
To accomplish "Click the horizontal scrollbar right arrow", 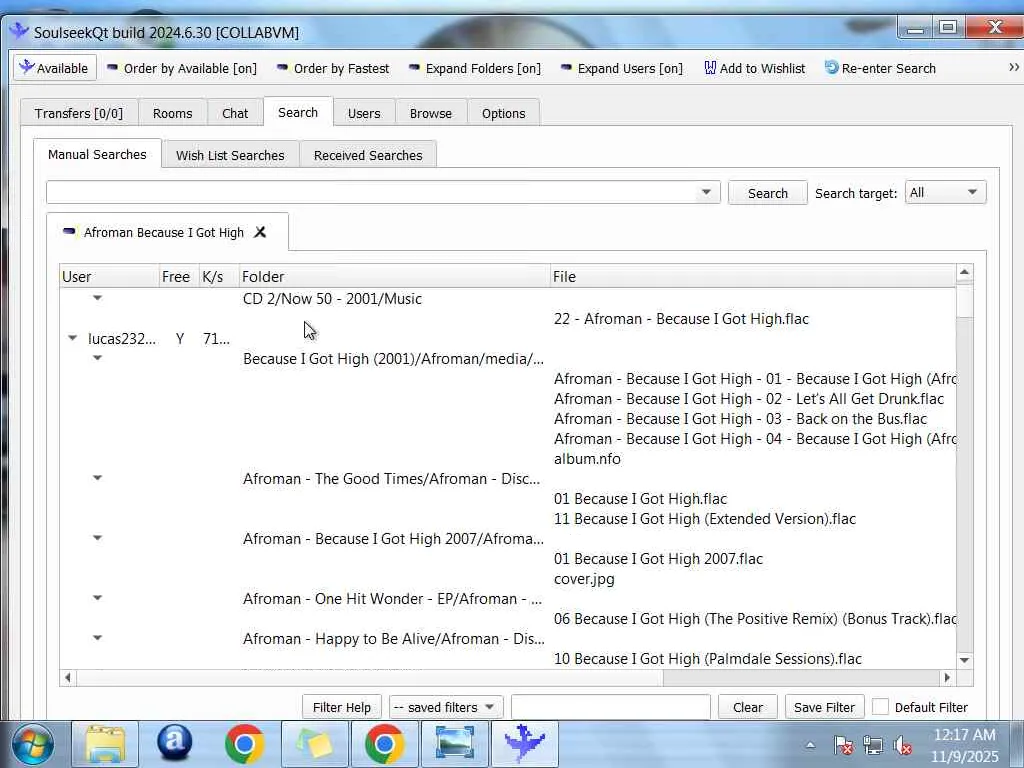I will [x=948, y=678].
